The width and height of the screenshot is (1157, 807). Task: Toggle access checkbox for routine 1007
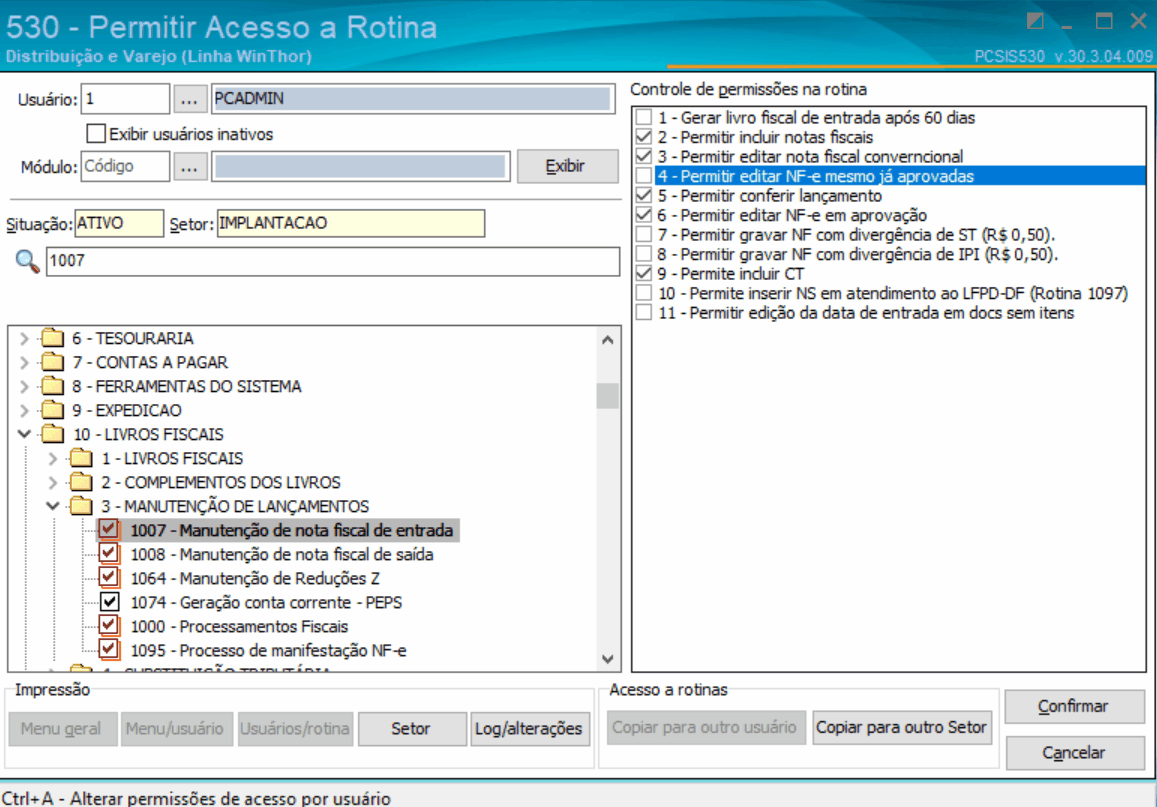click(x=108, y=530)
